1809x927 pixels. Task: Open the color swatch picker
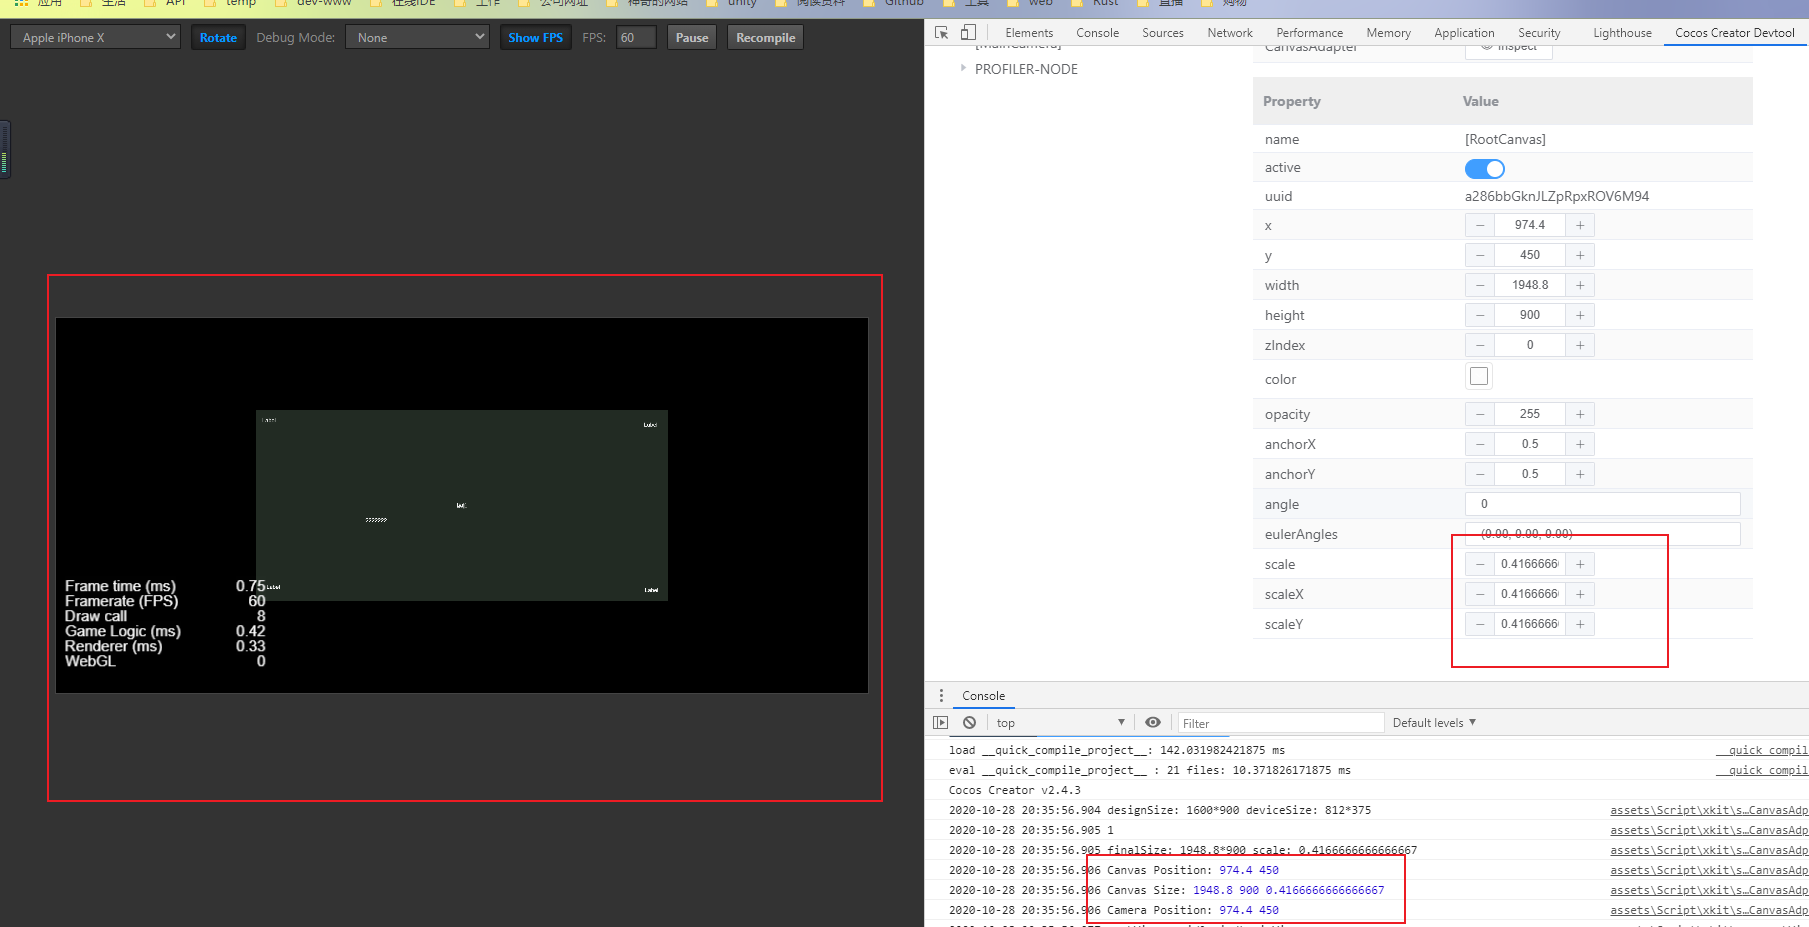[x=1479, y=376]
